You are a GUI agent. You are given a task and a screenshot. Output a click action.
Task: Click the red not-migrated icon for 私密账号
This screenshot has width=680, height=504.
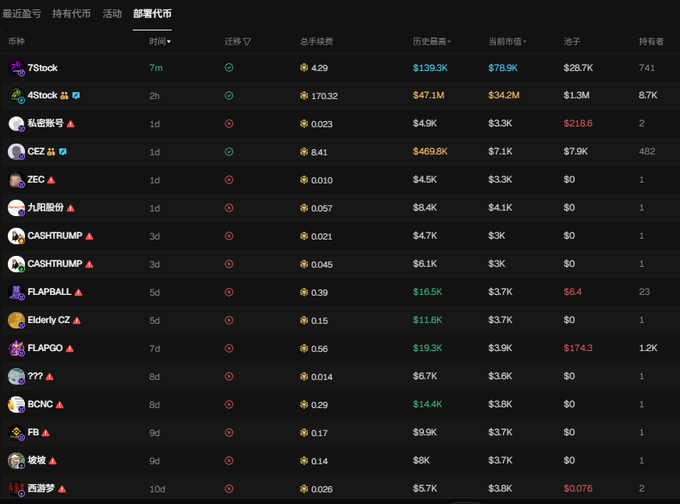click(229, 124)
